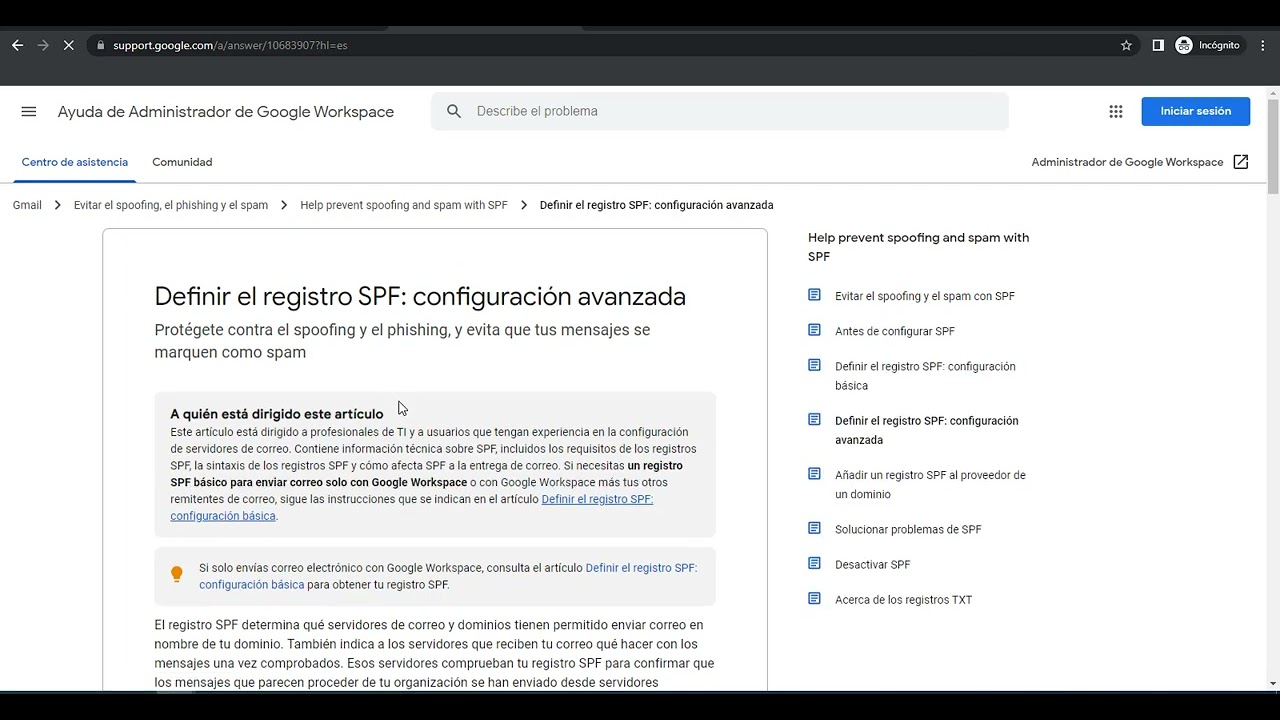
Task: Click the lightbulb tip icon
Action: [x=177, y=574]
